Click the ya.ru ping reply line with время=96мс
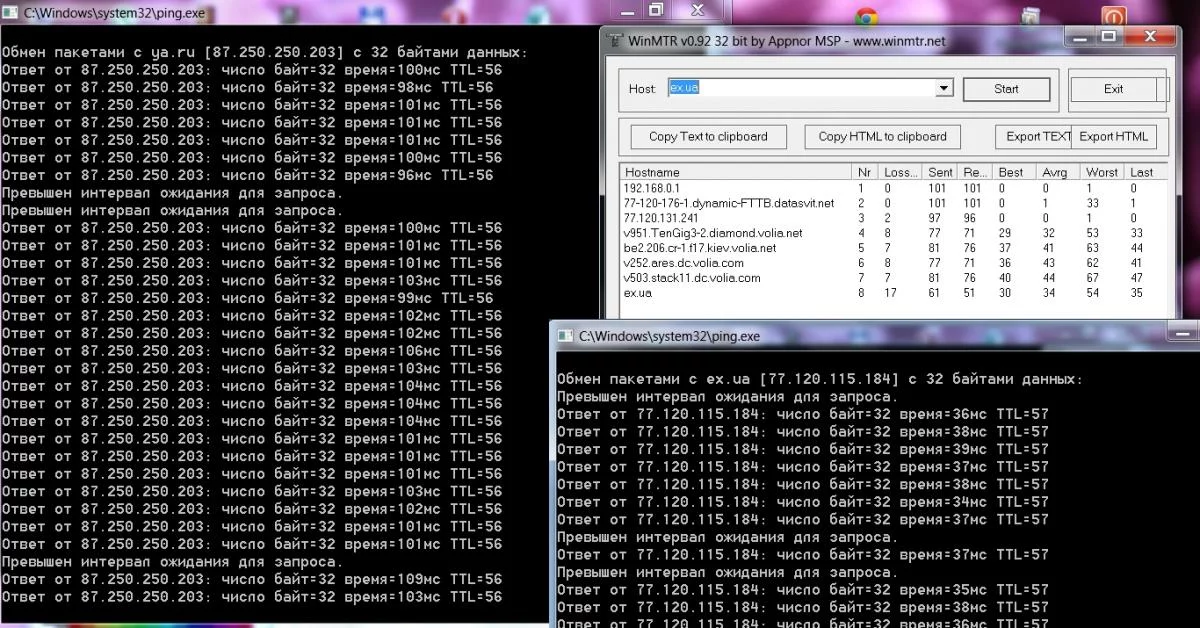 [x=247, y=175]
